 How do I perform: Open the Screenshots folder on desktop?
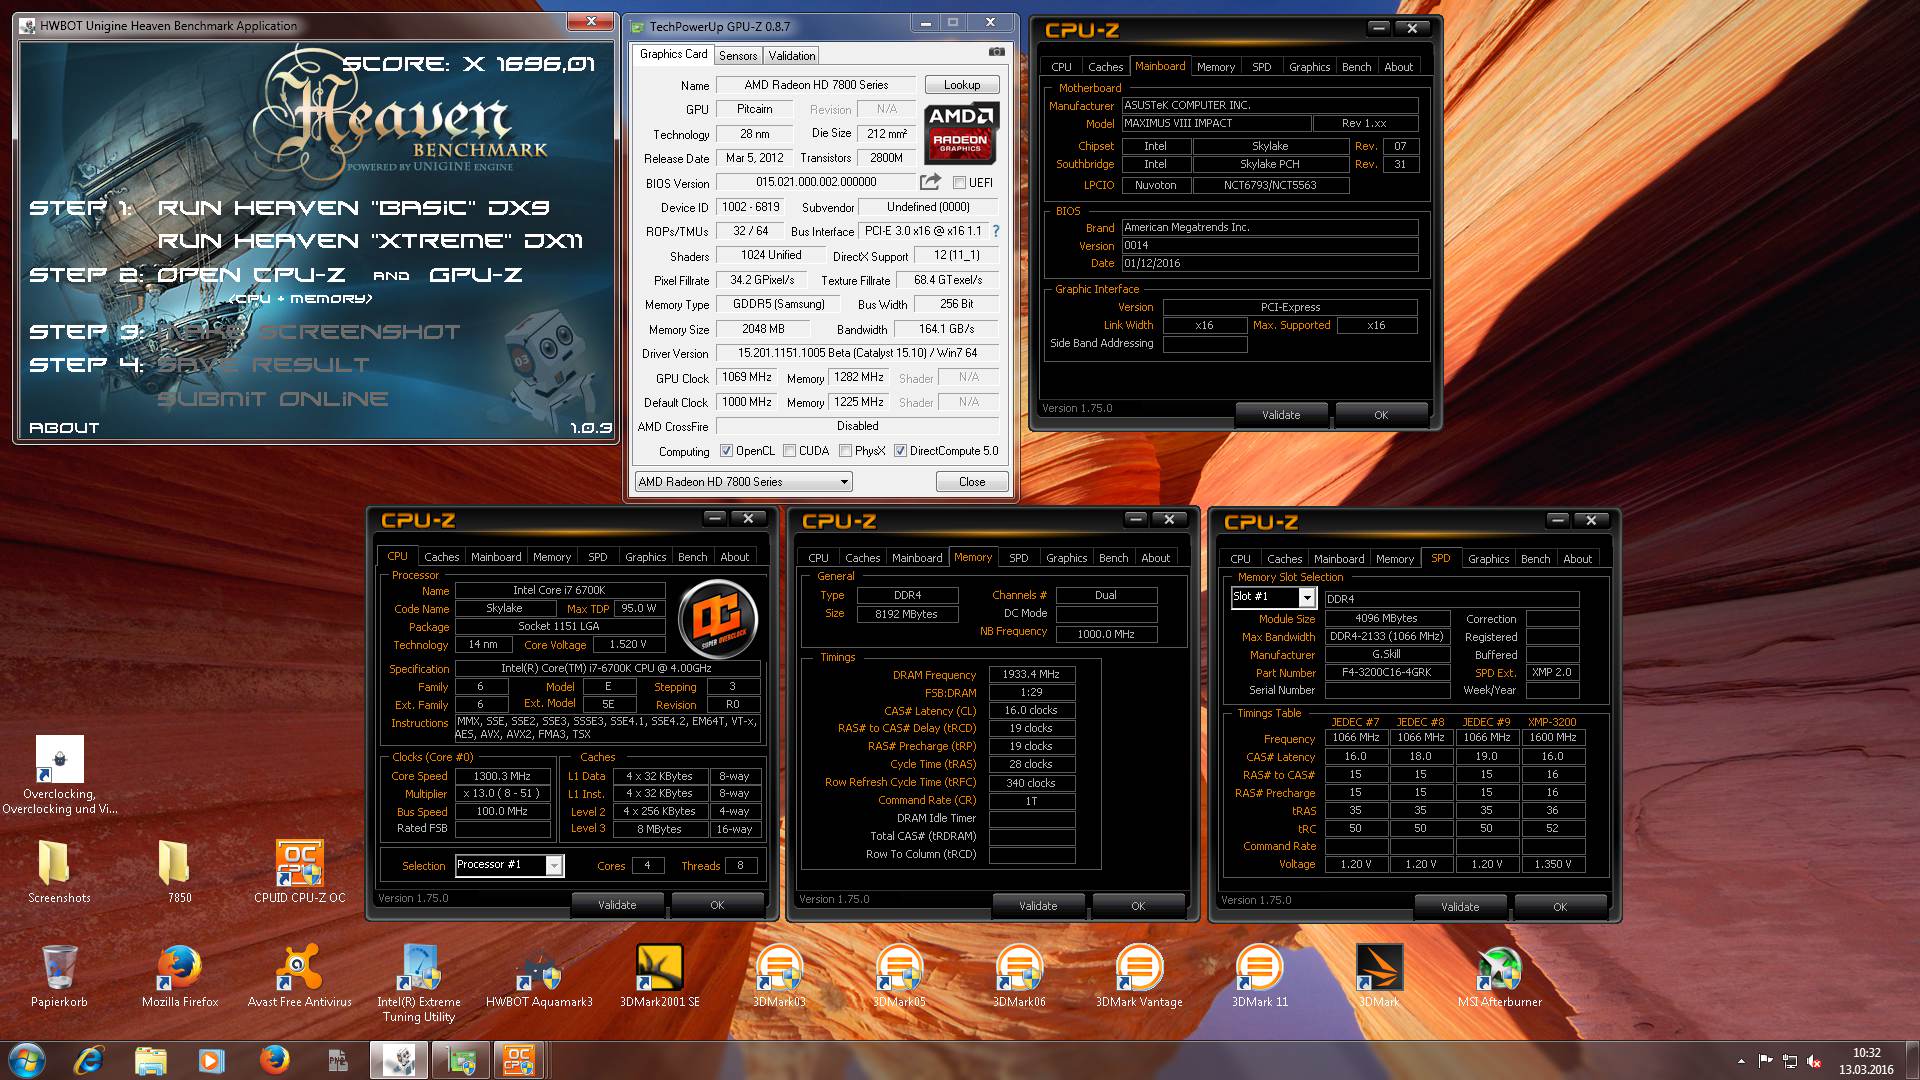pyautogui.click(x=59, y=871)
